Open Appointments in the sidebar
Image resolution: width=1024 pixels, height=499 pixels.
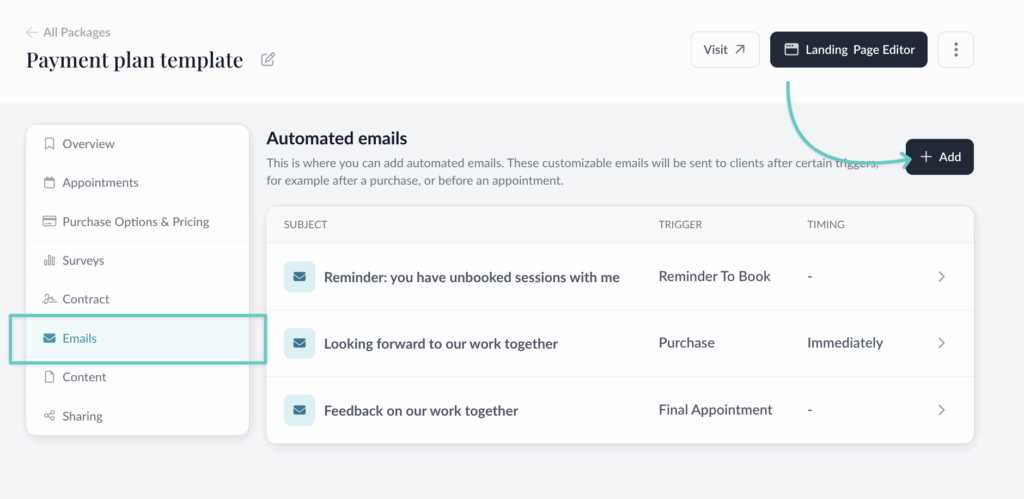coord(100,183)
